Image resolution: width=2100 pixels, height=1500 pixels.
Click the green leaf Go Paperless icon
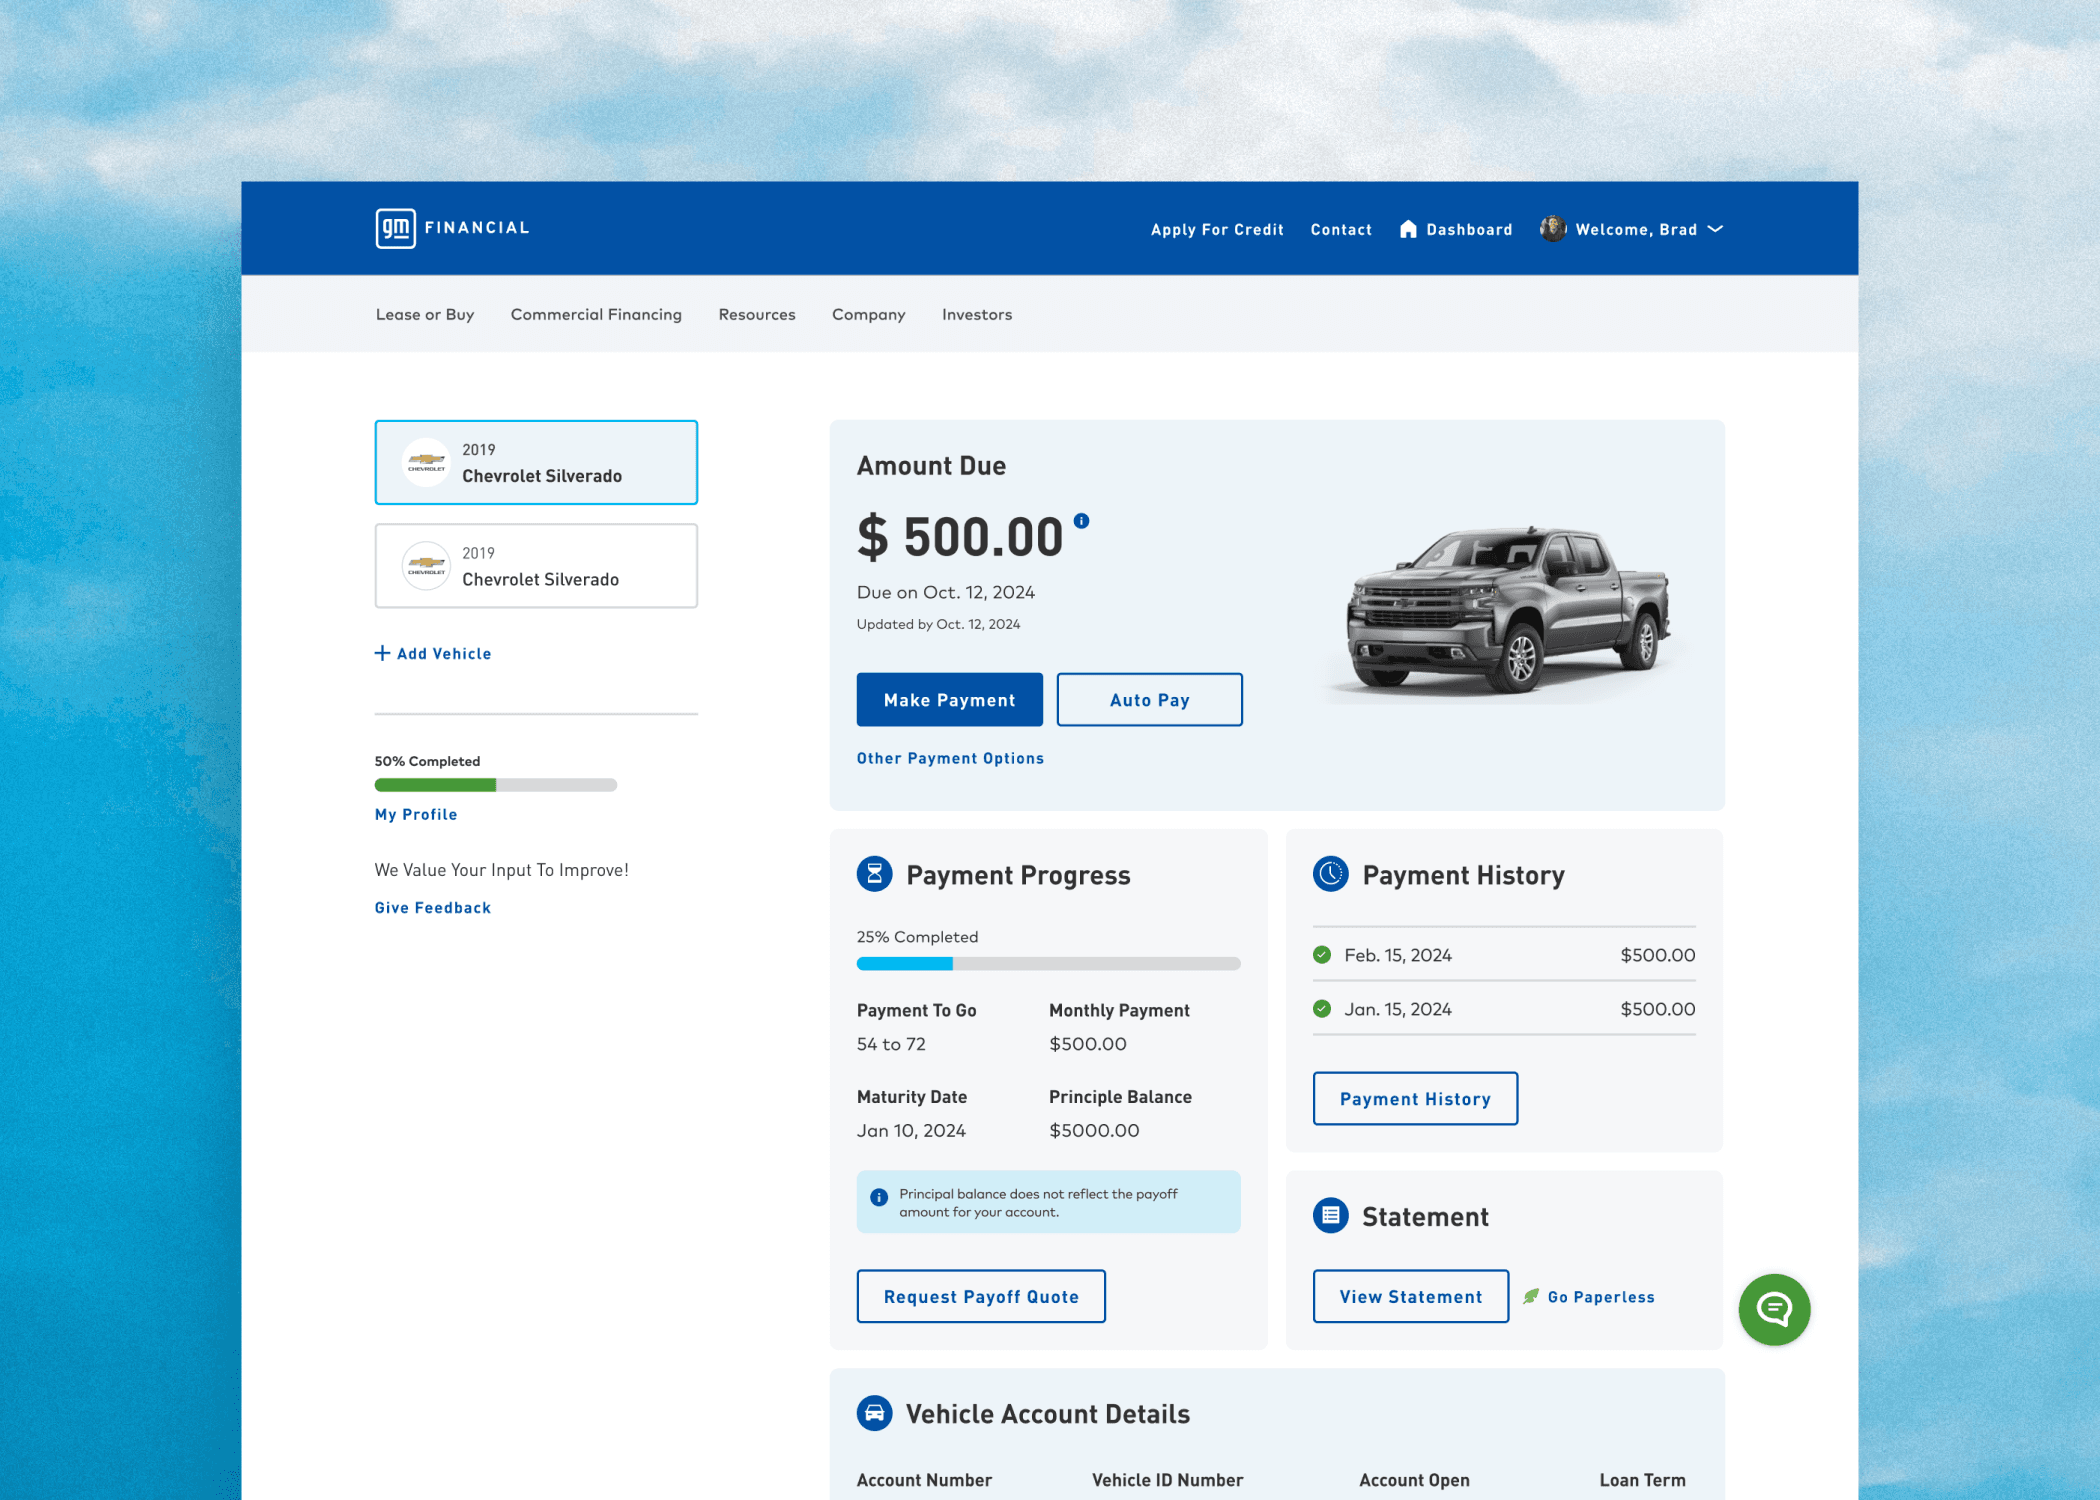click(1531, 1296)
